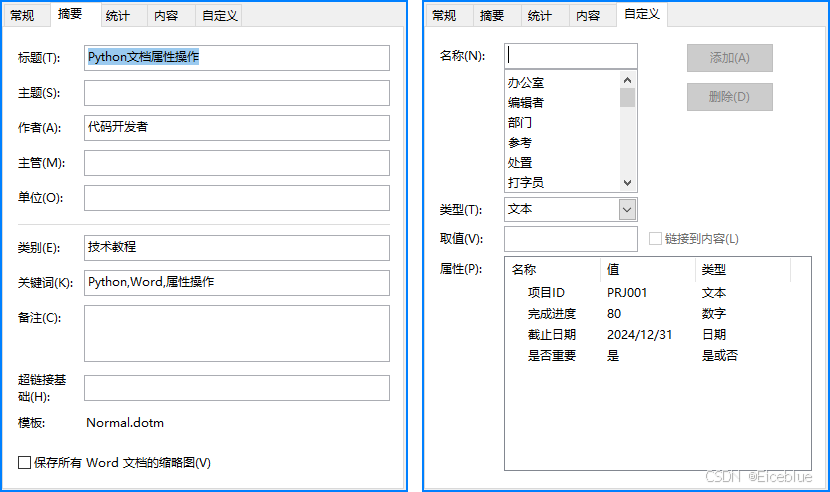The width and height of the screenshot is (830, 492).
Task: Click the 主题 subject input field
Action: tap(237, 93)
